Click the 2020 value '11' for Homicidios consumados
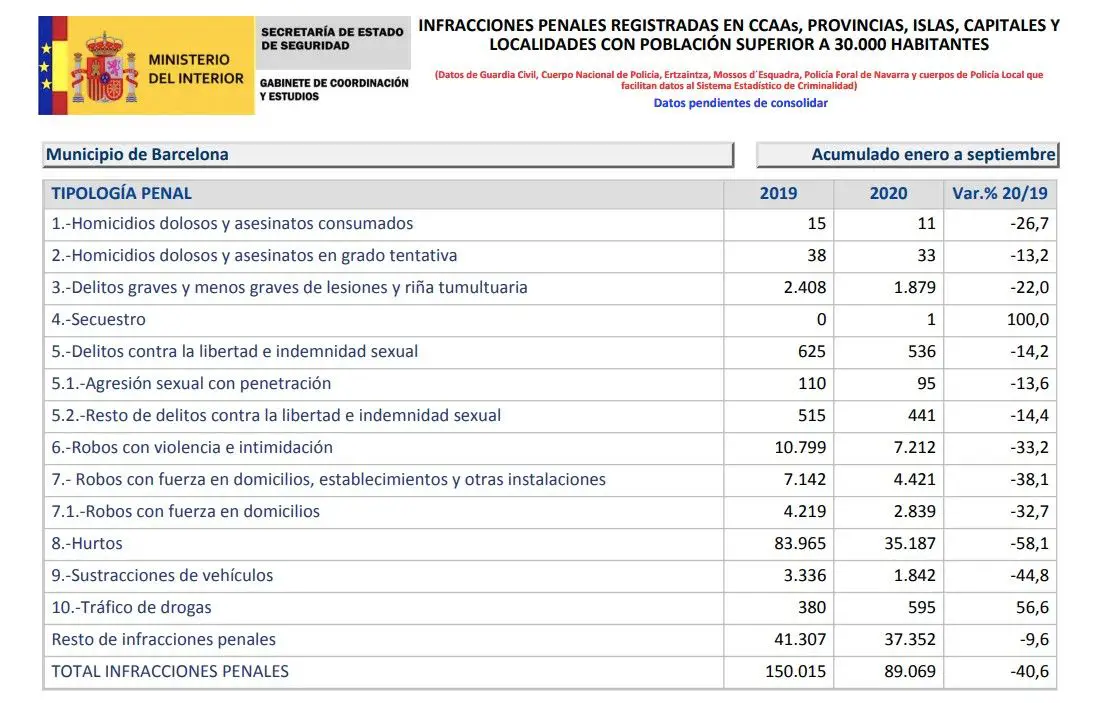1097x703 pixels. click(x=889, y=224)
